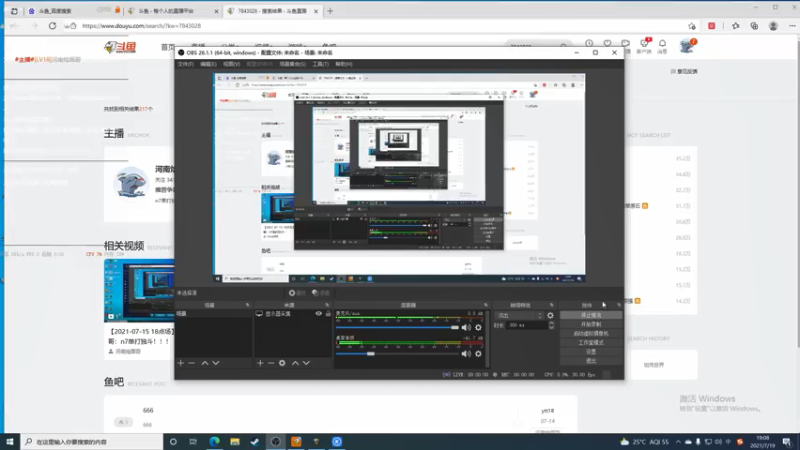
Task: Decrease transition duration with down arrow
Action: 551,327
